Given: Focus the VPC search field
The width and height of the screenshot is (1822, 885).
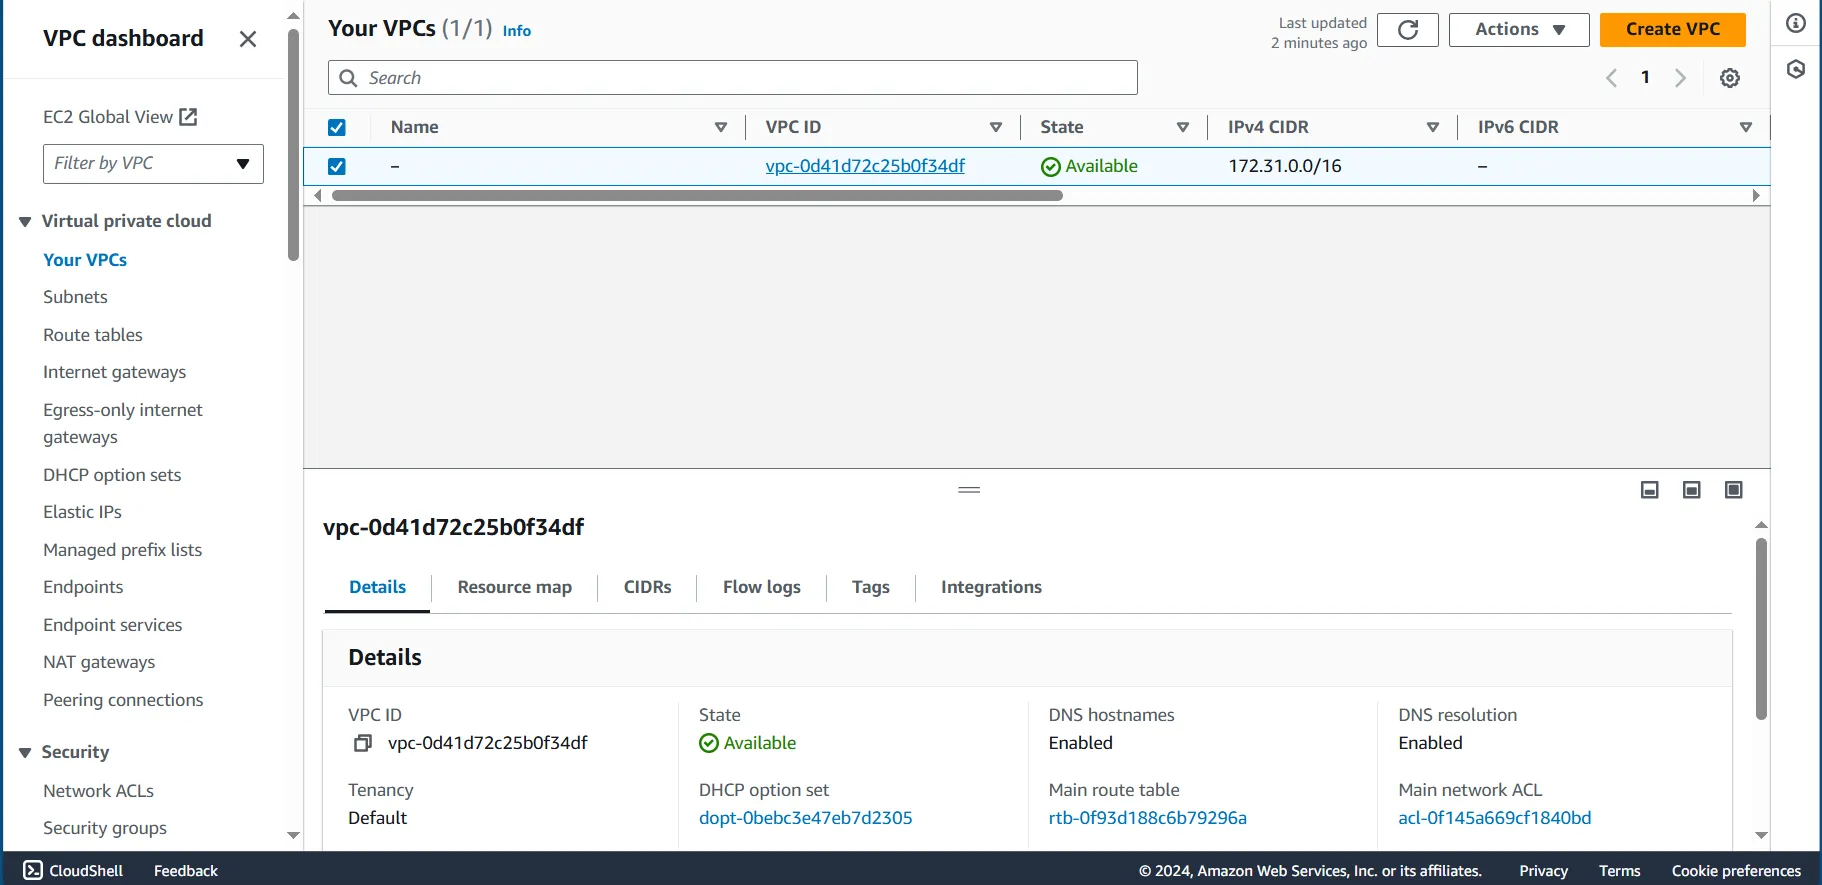Looking at the screenshot, I should [x=732, y=78].
